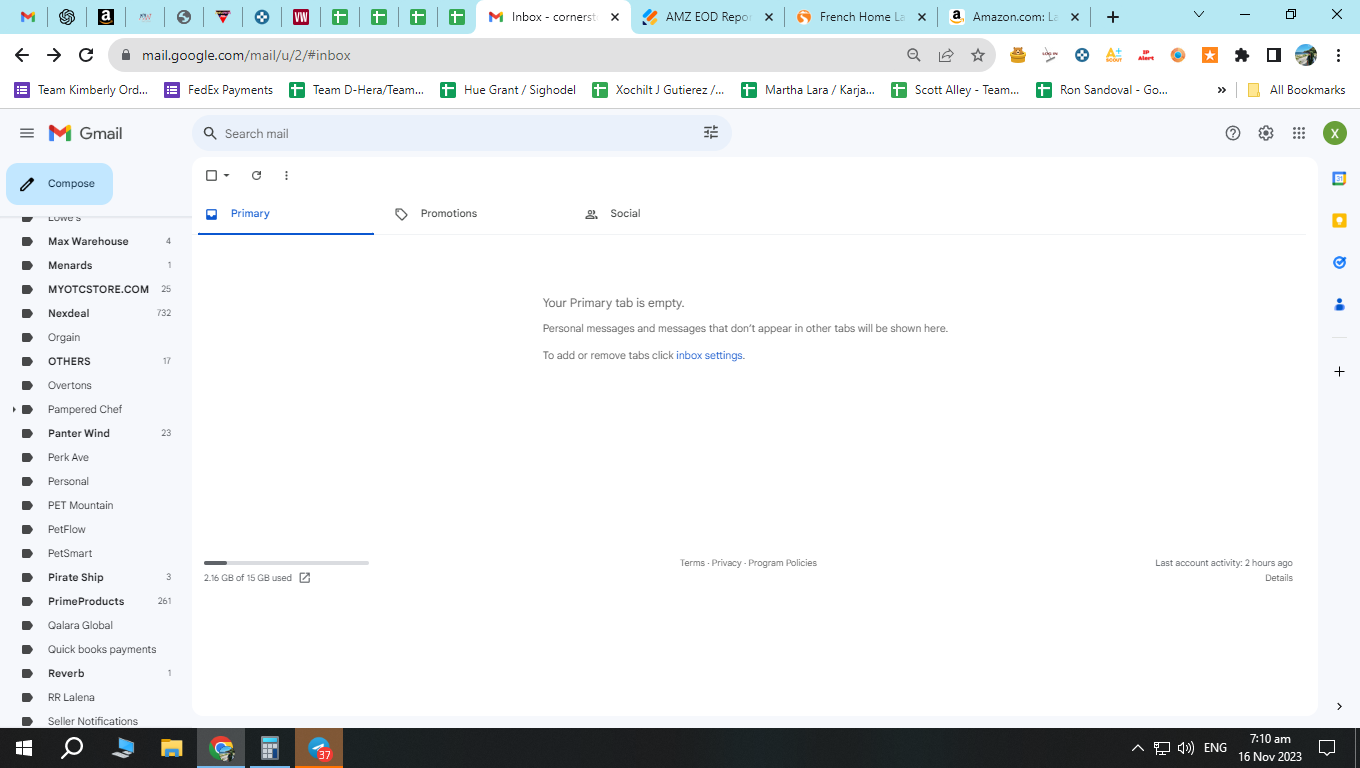Open the OTHERS label
Image resolution: width=1360 pixels, height=768 pixels.
point(69,361)
